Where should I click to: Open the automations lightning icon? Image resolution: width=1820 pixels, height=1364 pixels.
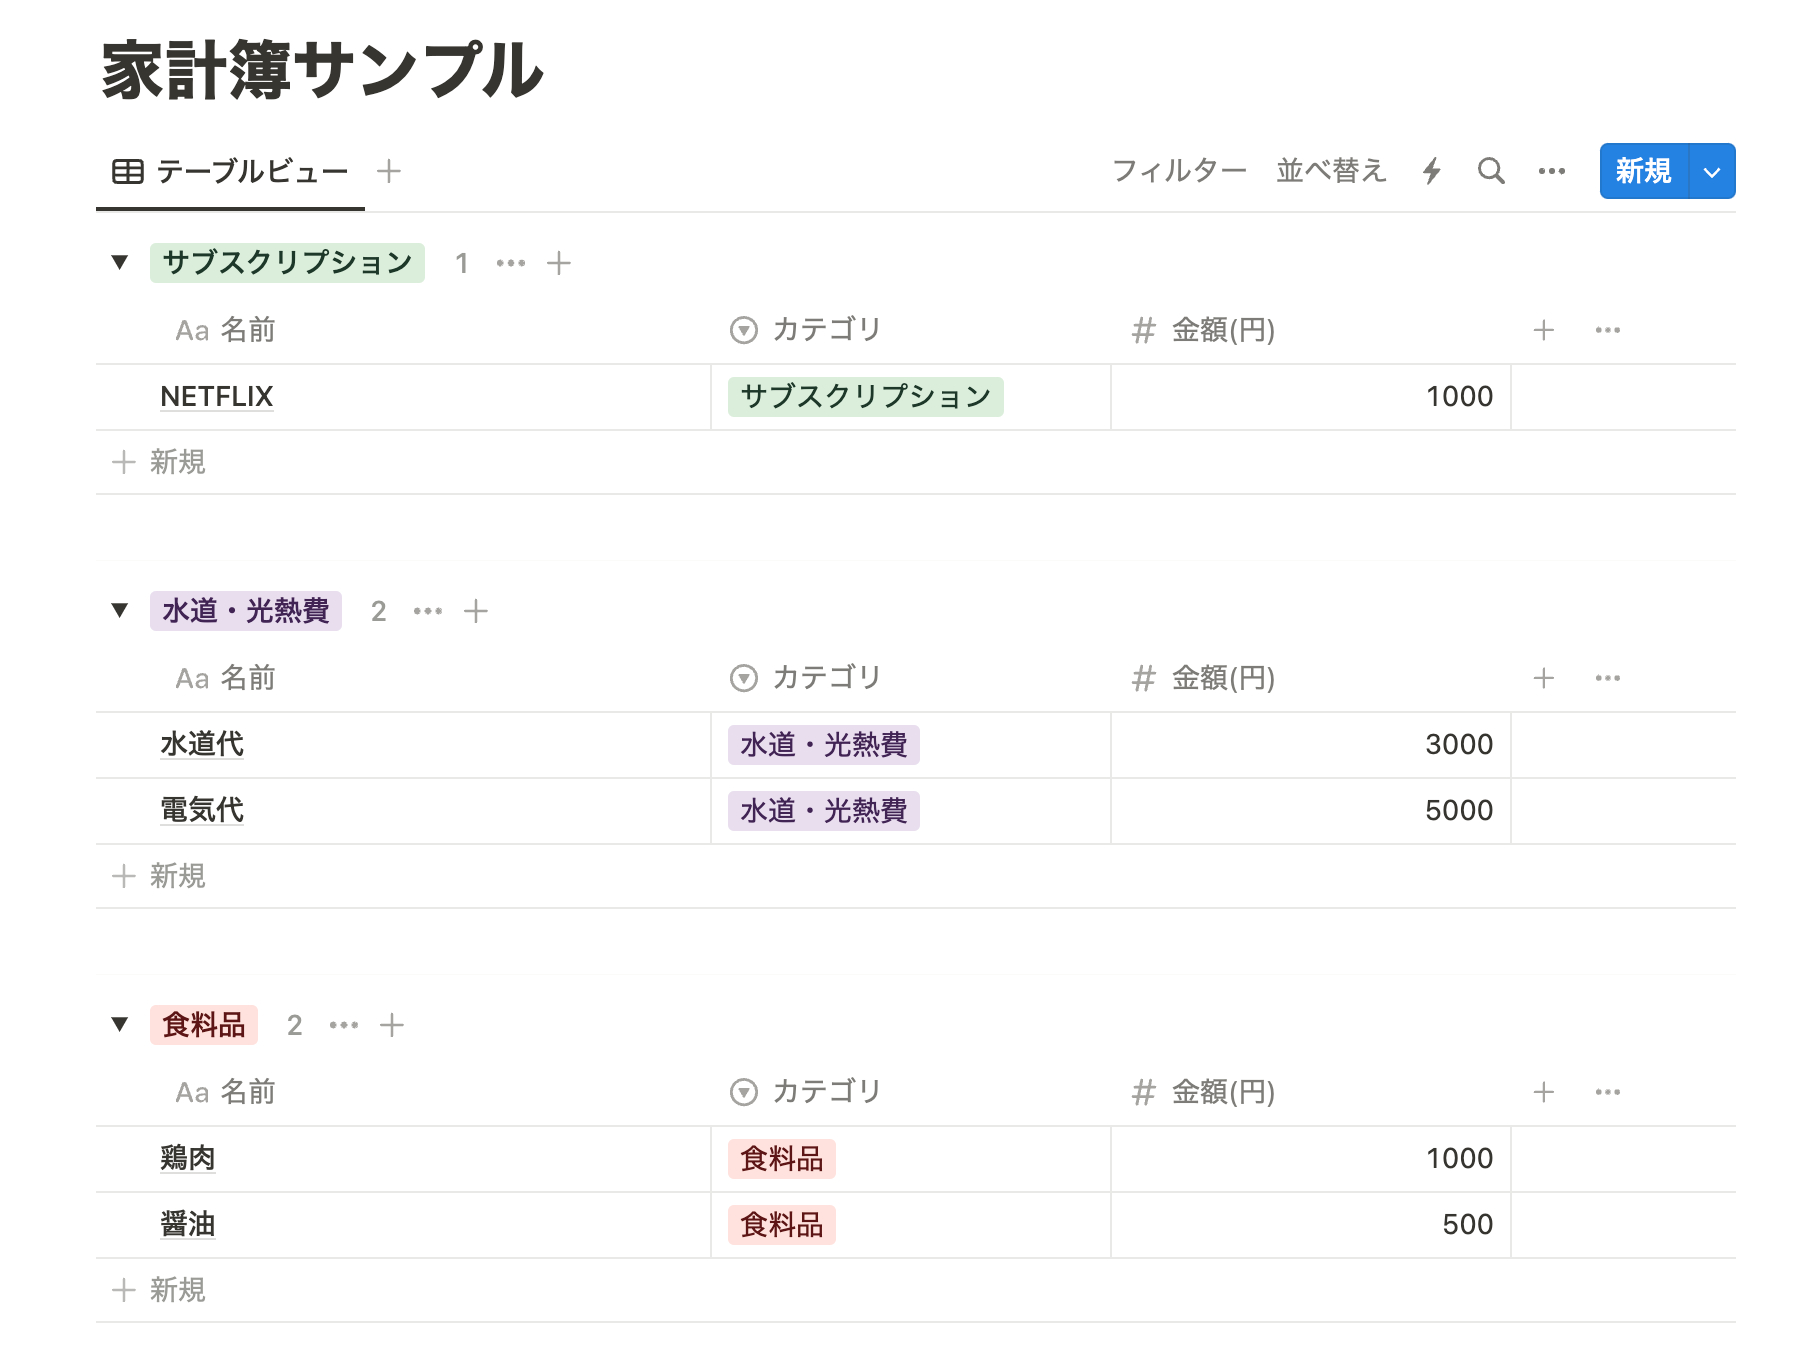pos(1432,171)
